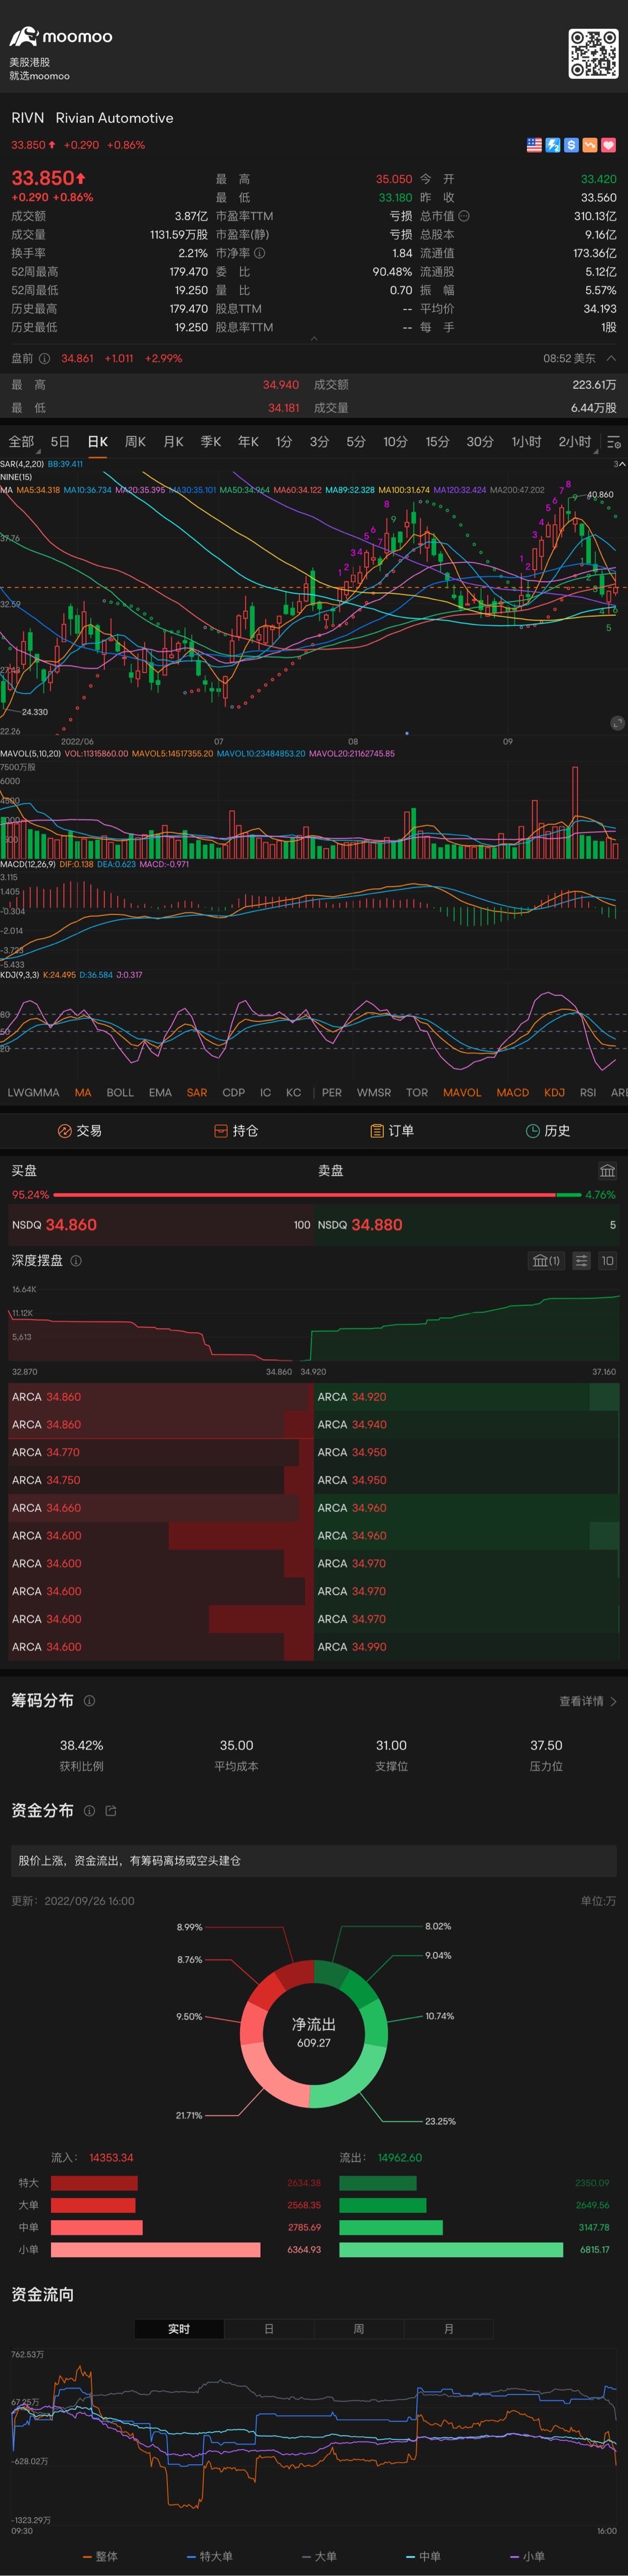This screenshot has width=628, height=2576.
Task: Tap the orange wave badge icon
Action: pyautogui.click(x=589, y=145)
